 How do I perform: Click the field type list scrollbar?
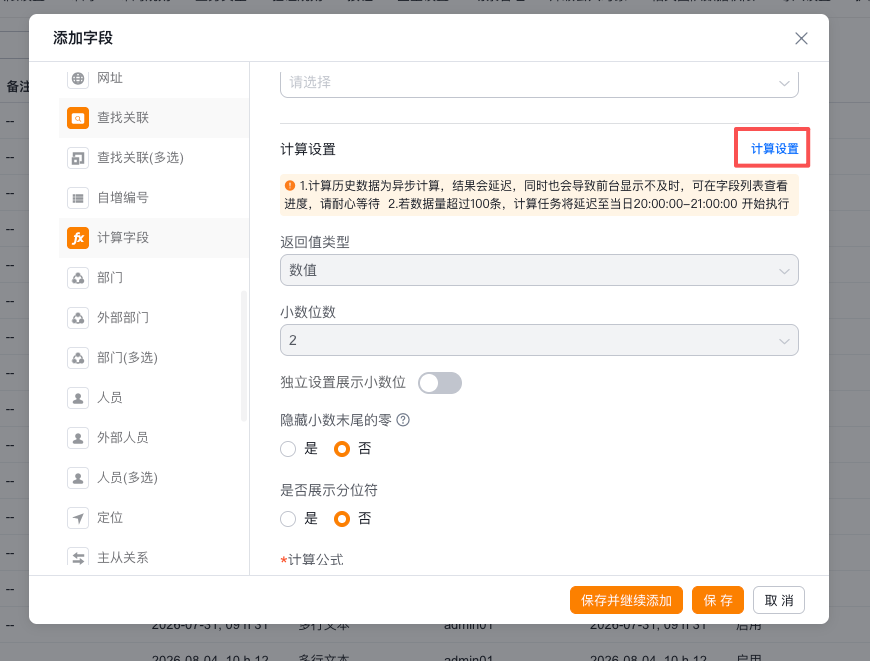244,356
